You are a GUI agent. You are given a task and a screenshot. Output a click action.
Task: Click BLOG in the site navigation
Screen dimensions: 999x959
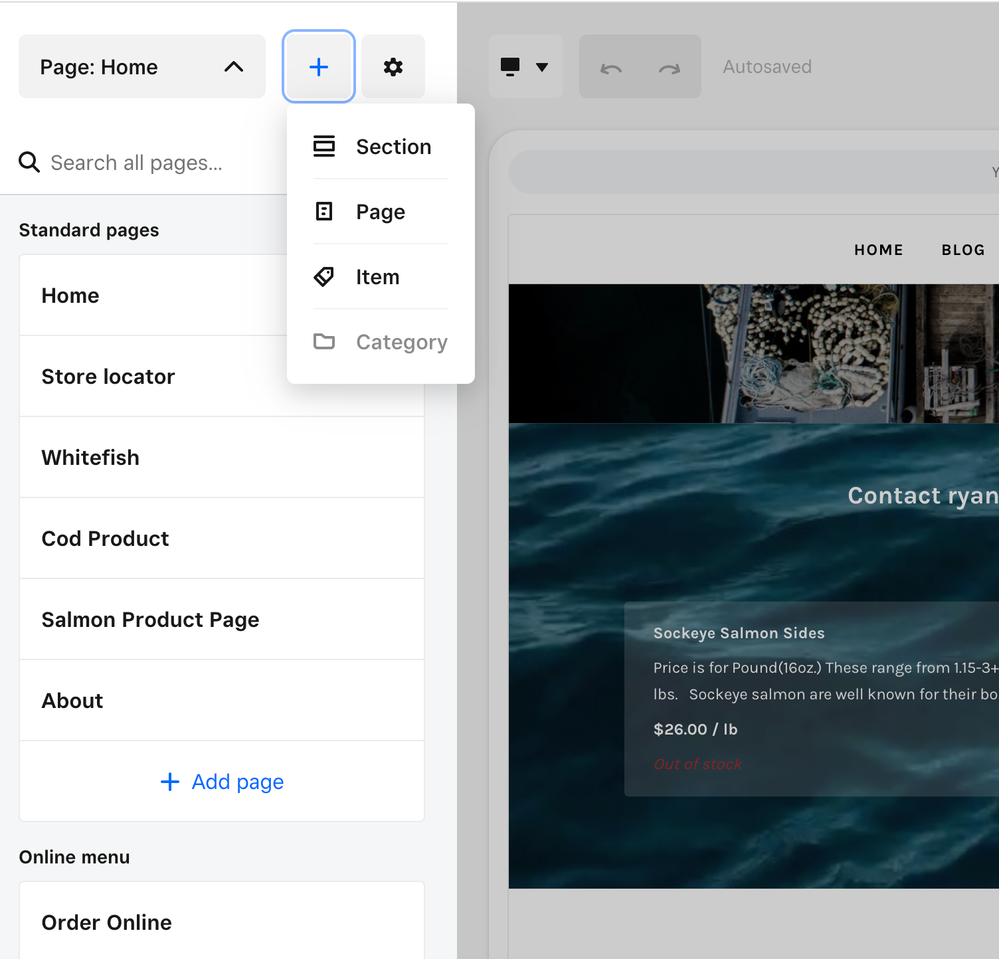[x=963, y=250]
